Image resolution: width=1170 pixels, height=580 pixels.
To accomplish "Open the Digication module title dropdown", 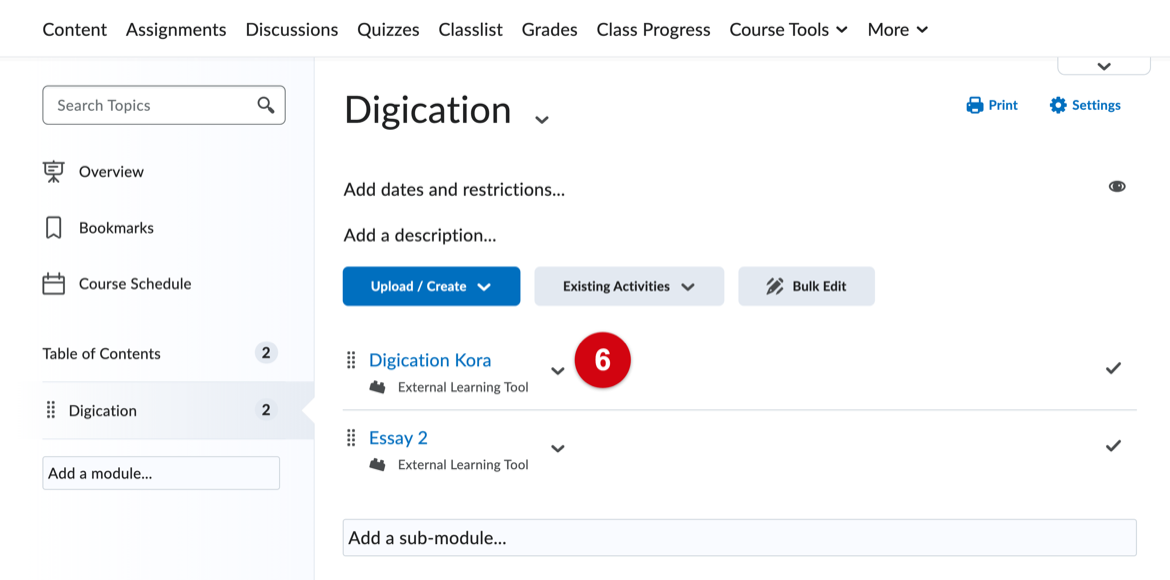I will (x=542, y=119).
